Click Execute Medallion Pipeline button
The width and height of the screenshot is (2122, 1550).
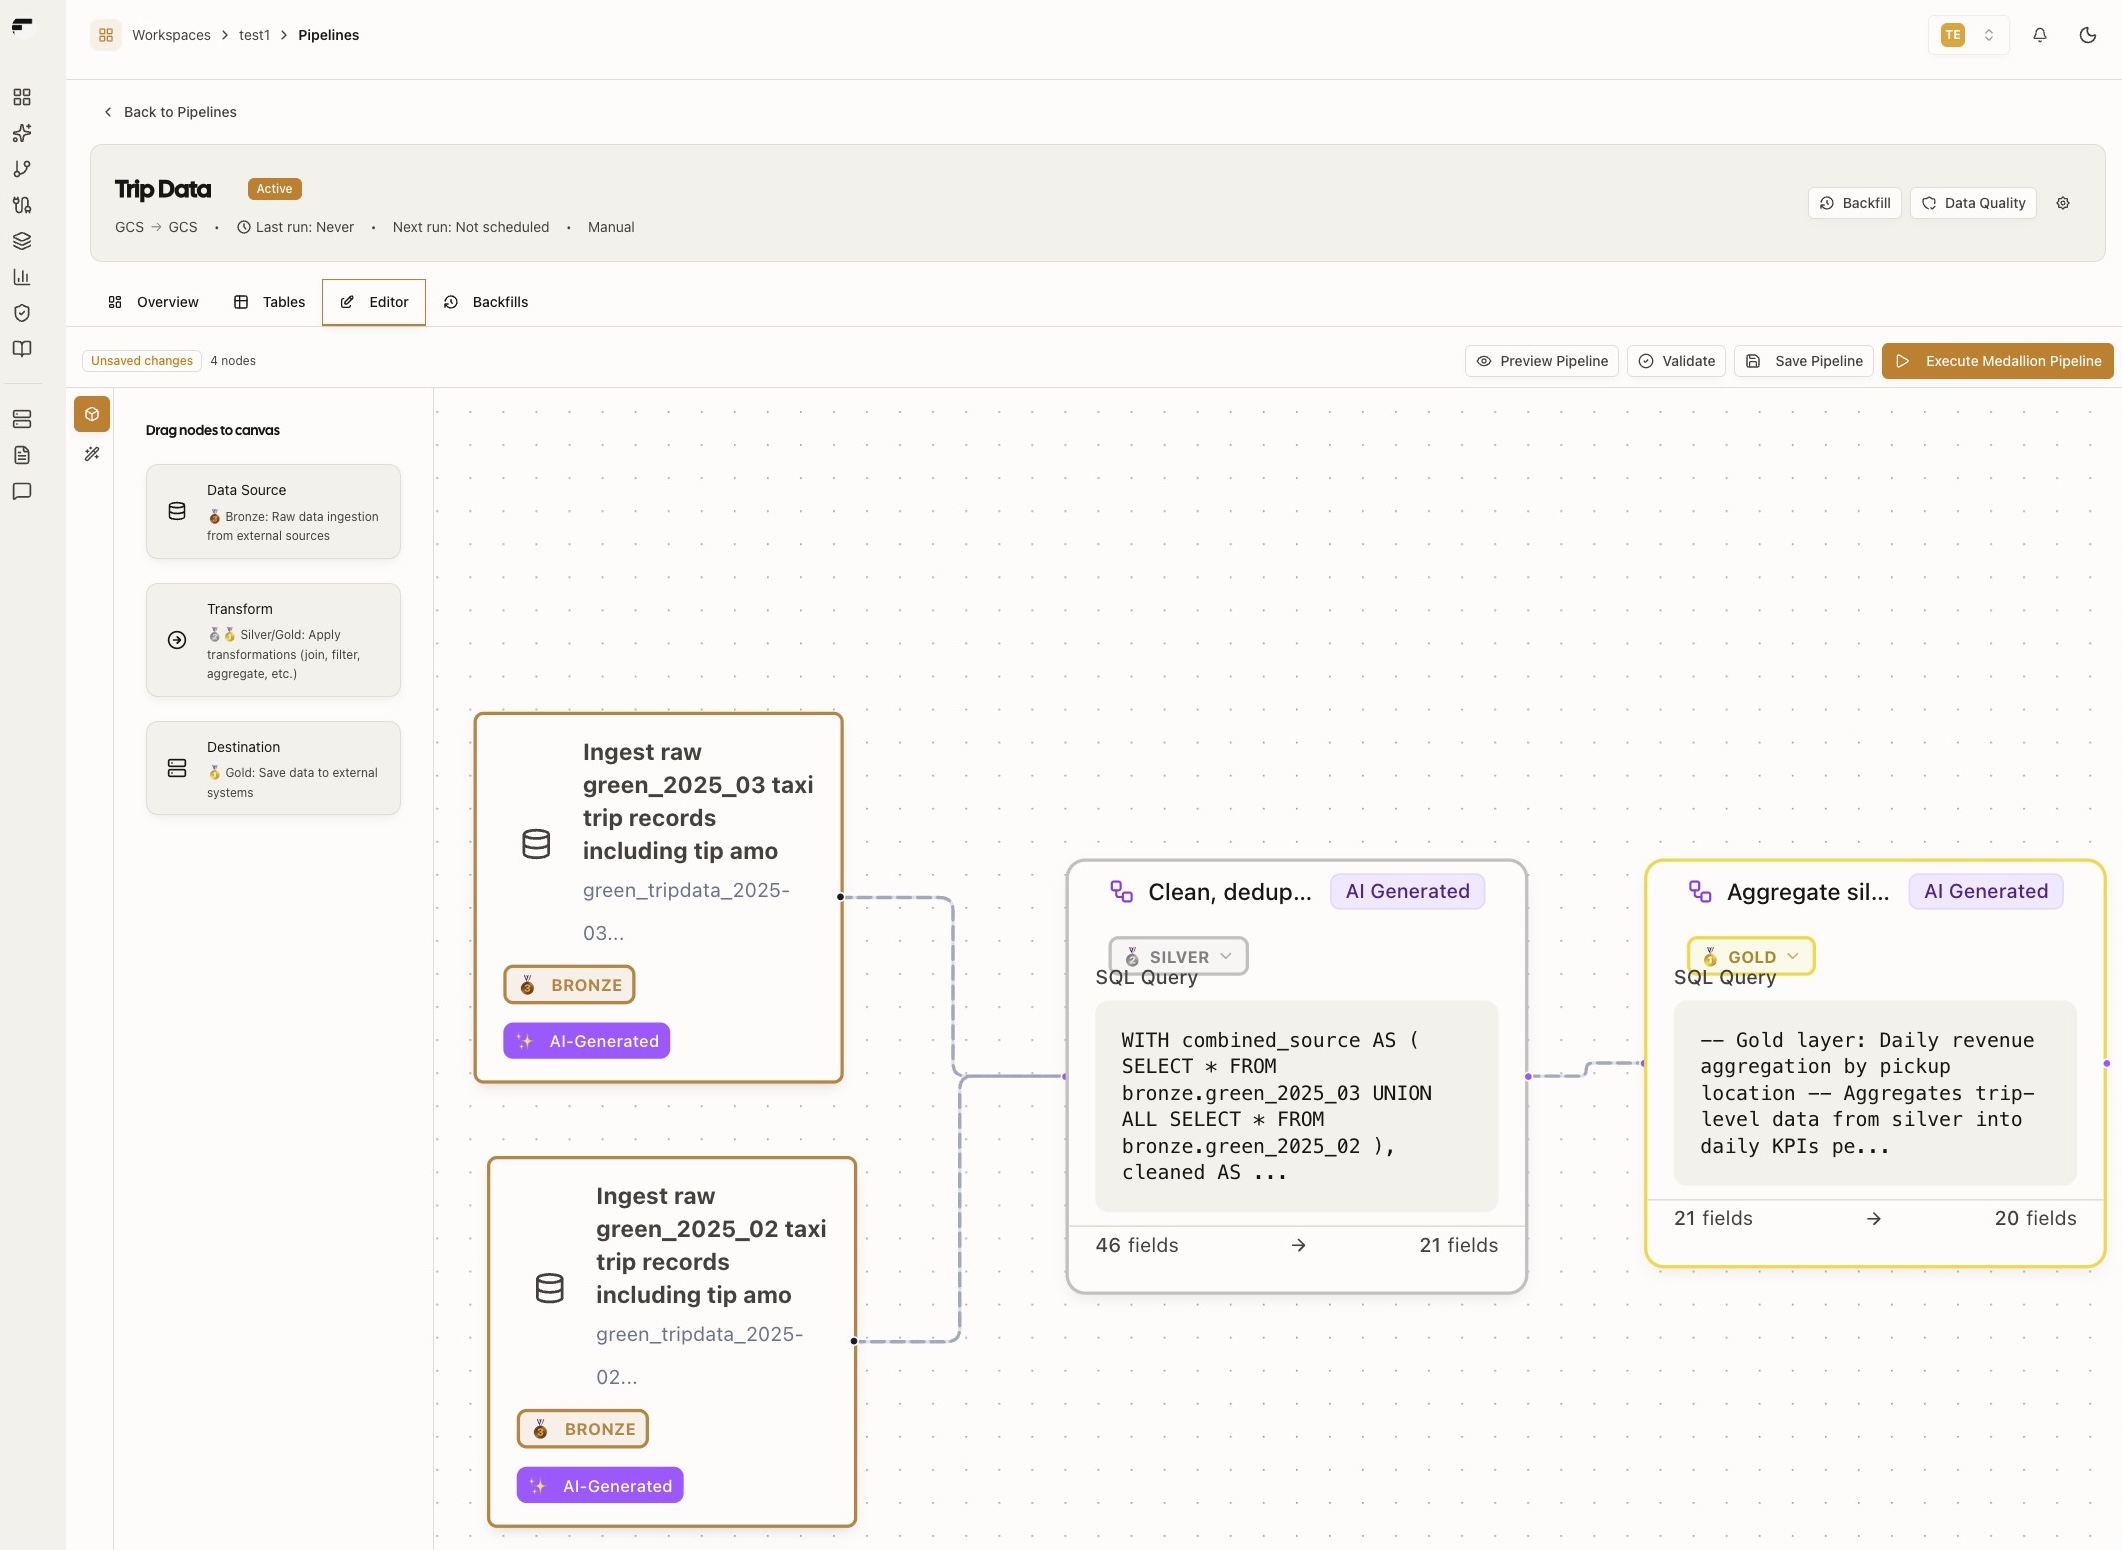[x=1997, y=361]
